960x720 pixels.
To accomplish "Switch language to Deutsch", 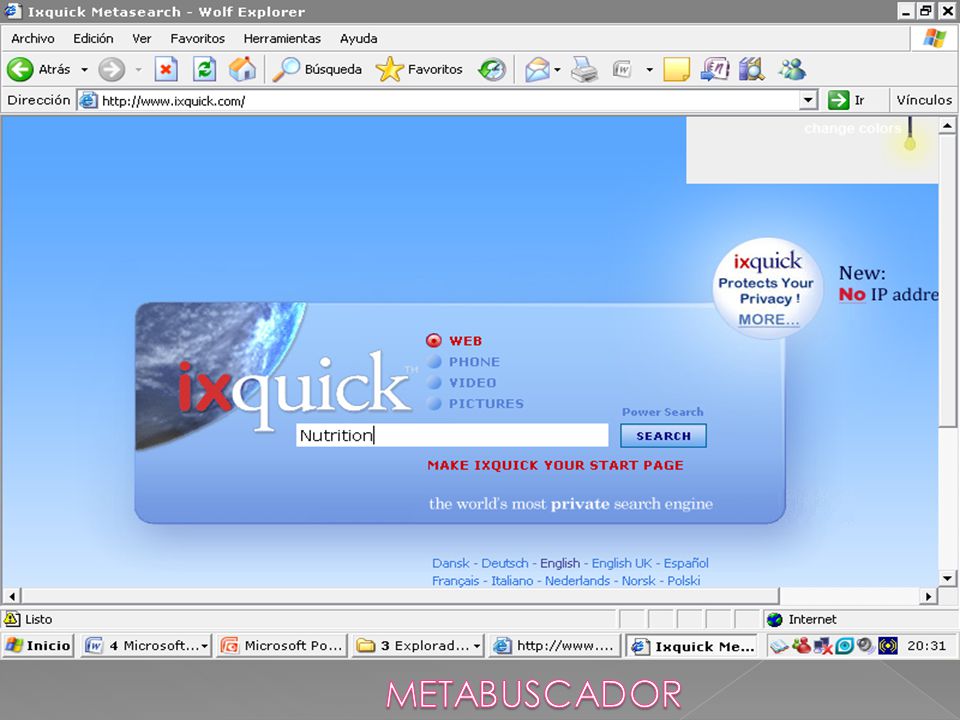I will pyautogui.click(x=504, y=563).
